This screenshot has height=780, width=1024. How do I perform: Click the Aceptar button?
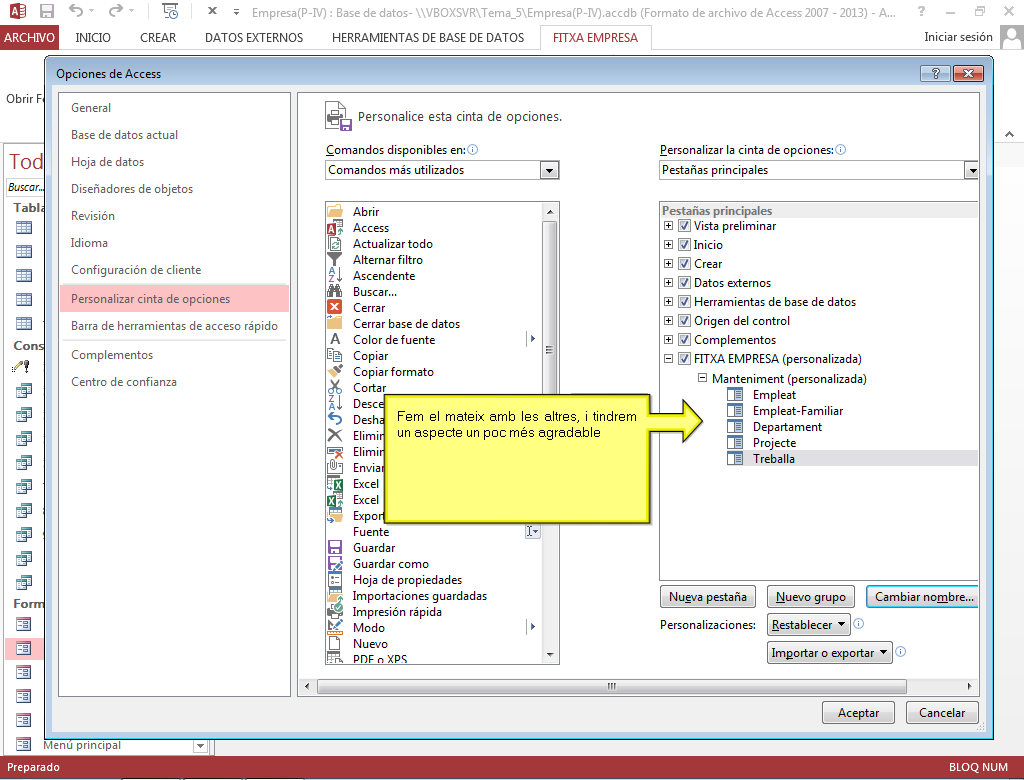coord(858,713)
